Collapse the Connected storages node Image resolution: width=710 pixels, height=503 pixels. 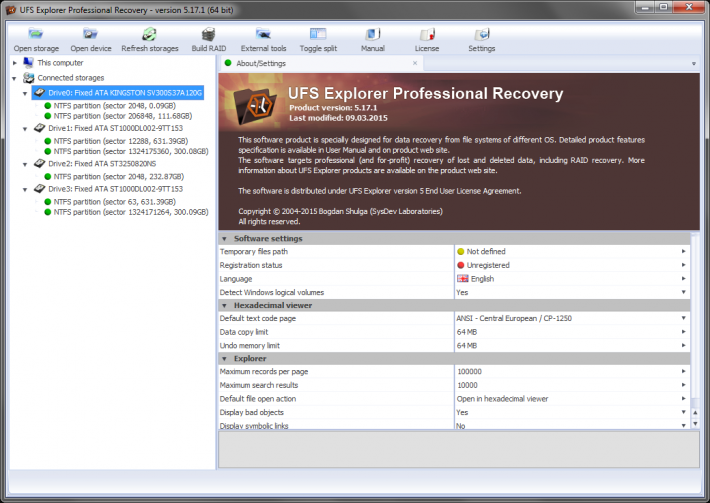pyautogui.click(x=14, y=78)
